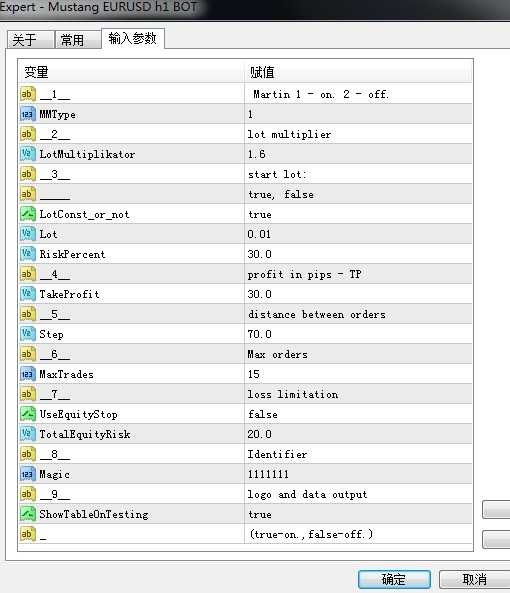Select the boolean icon beside UseEquityStop
Screen dimensions: 510x593
[28, 414]
